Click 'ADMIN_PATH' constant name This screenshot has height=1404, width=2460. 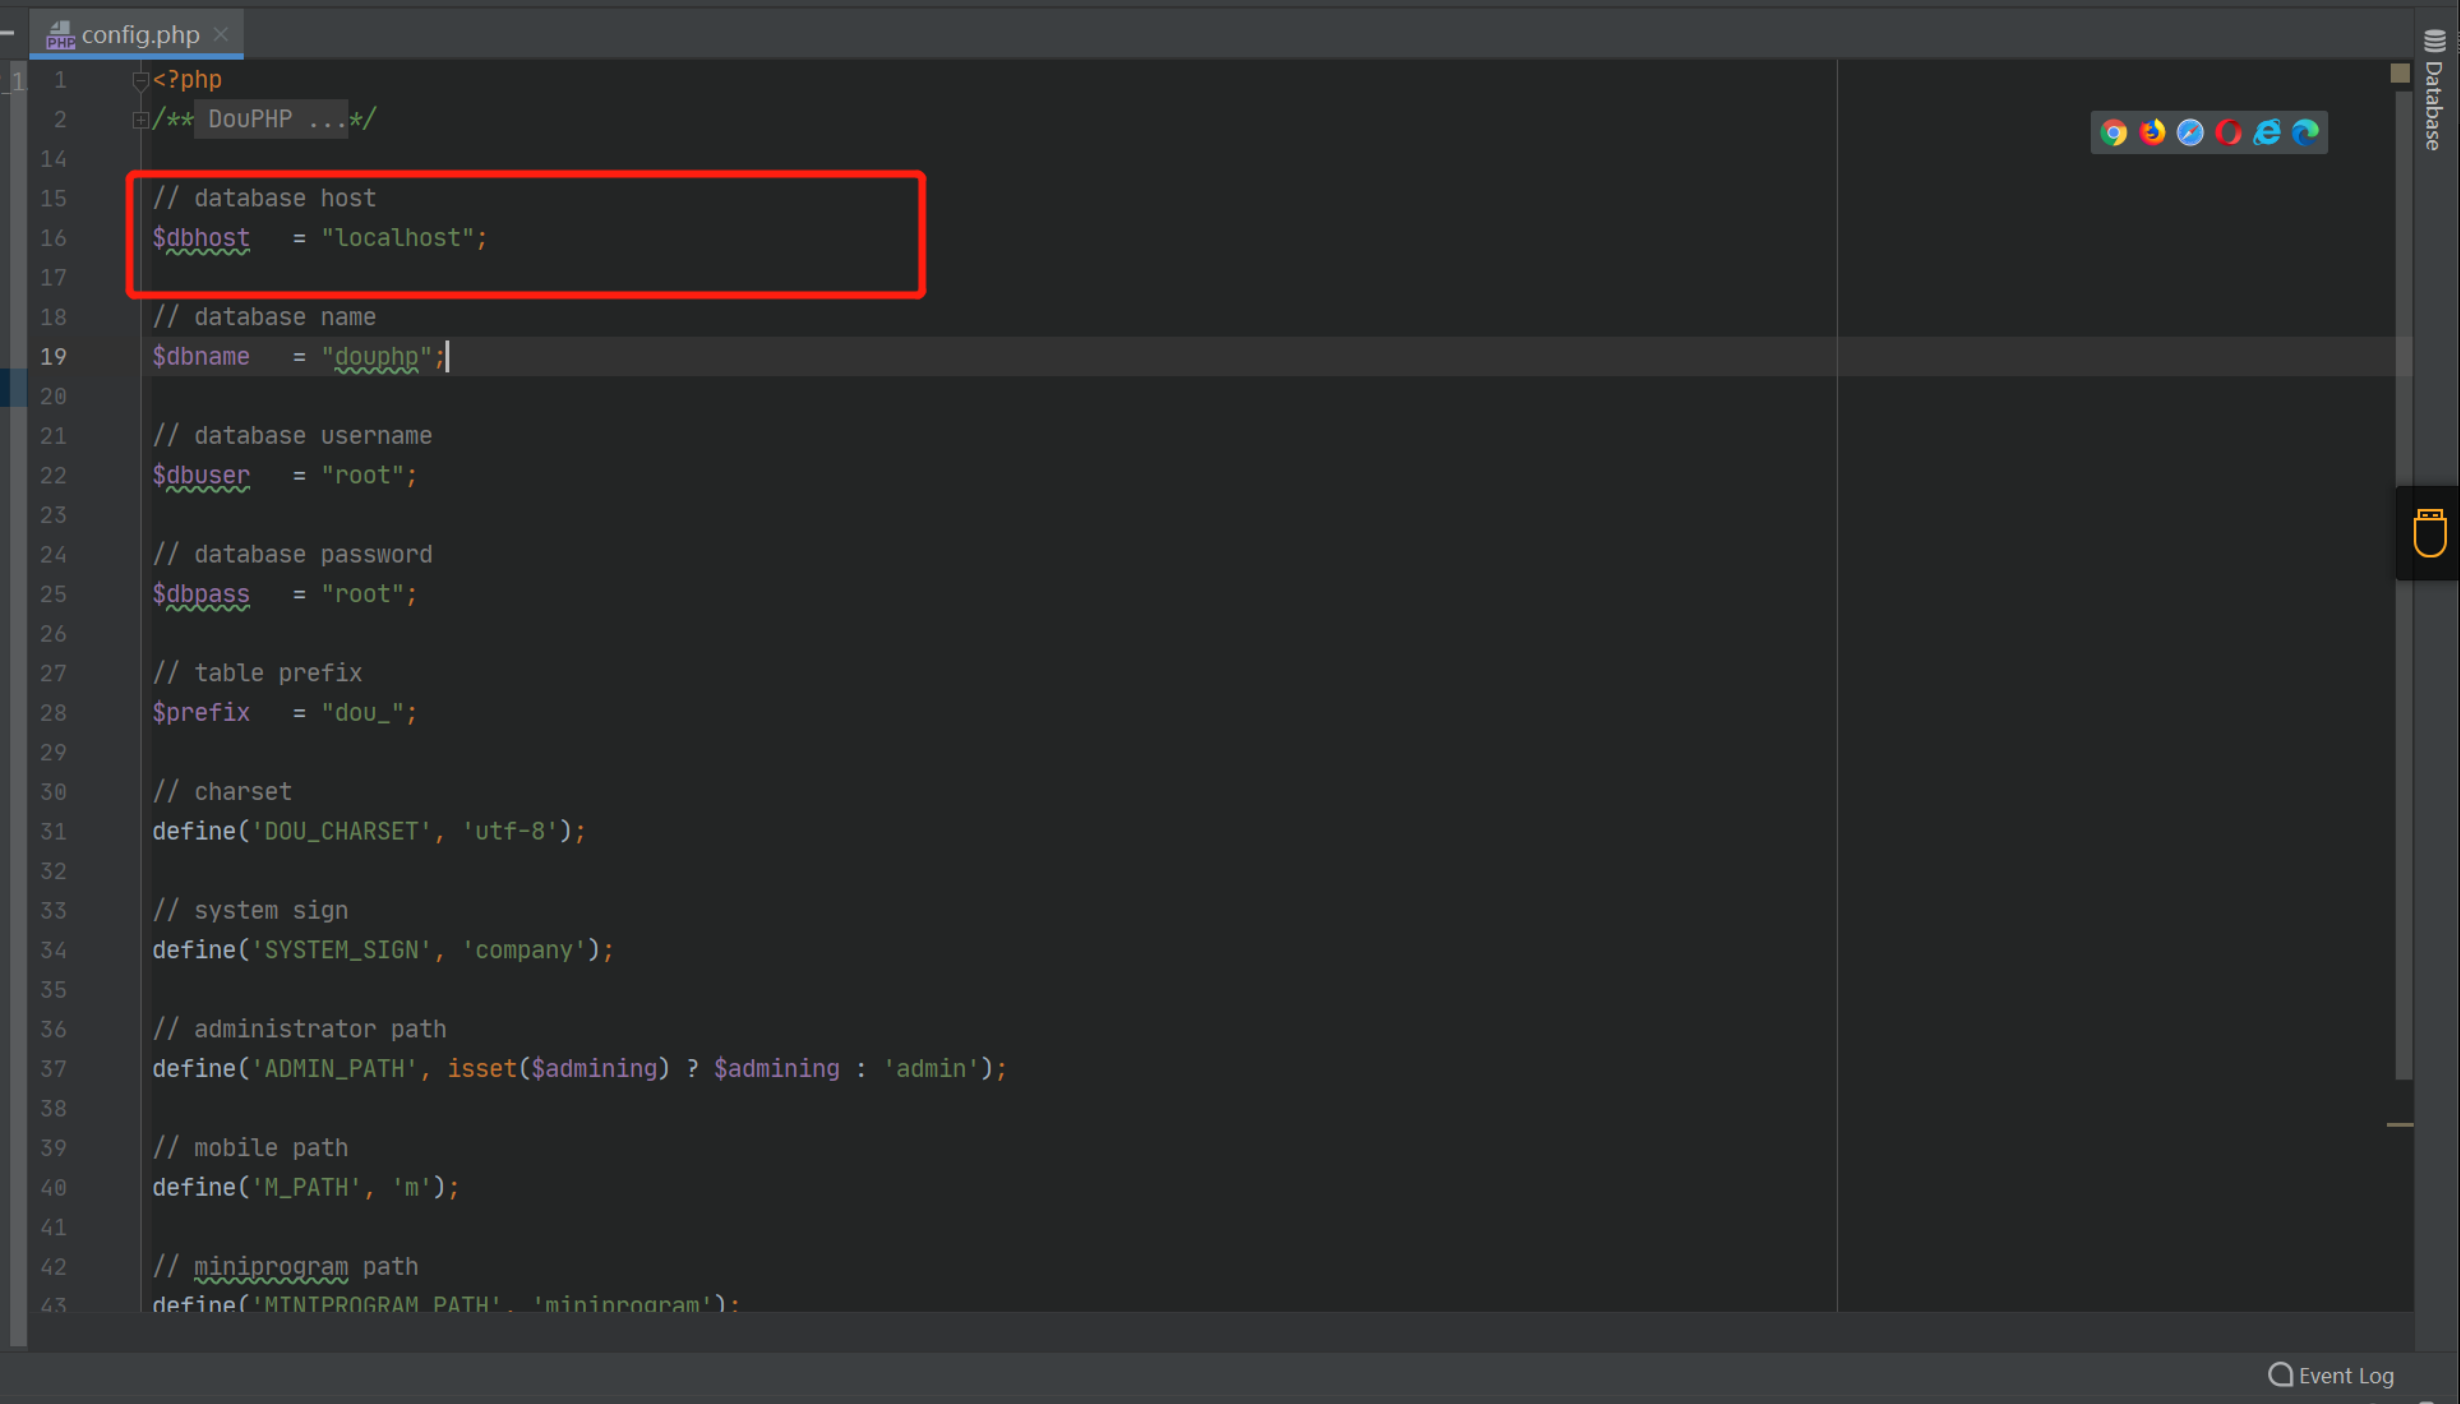(x=334, y=1068)
